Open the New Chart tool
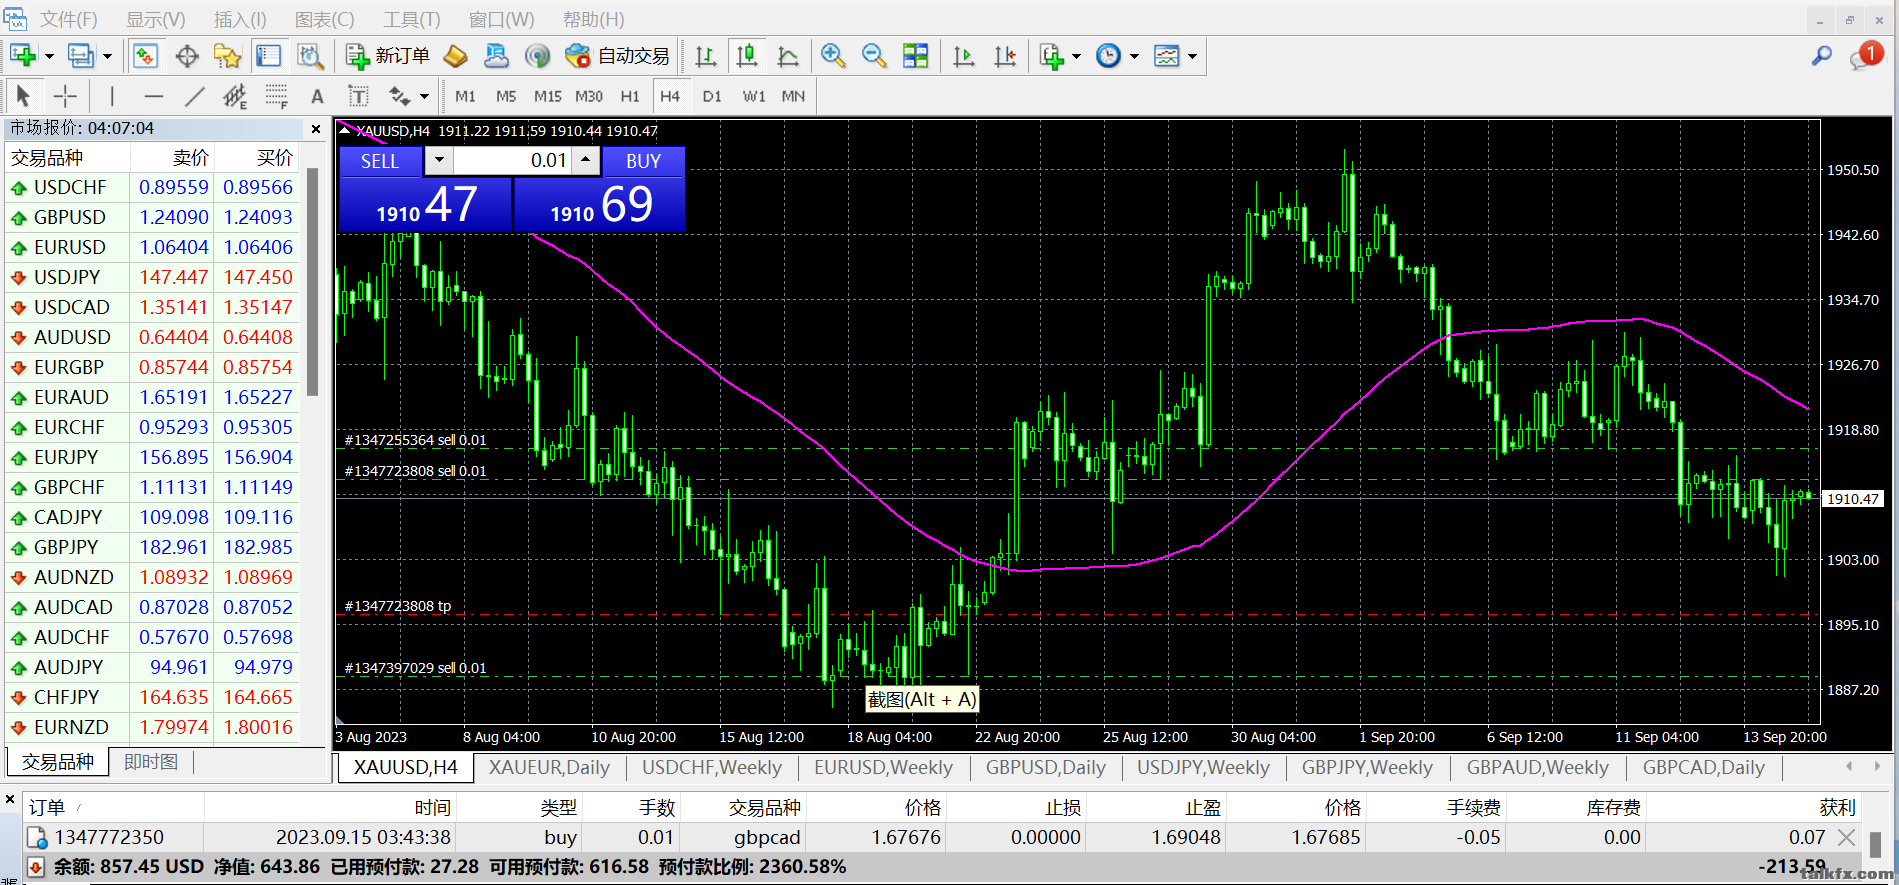The height and width of the screenshot is (885, 1899). coord(22,56)
